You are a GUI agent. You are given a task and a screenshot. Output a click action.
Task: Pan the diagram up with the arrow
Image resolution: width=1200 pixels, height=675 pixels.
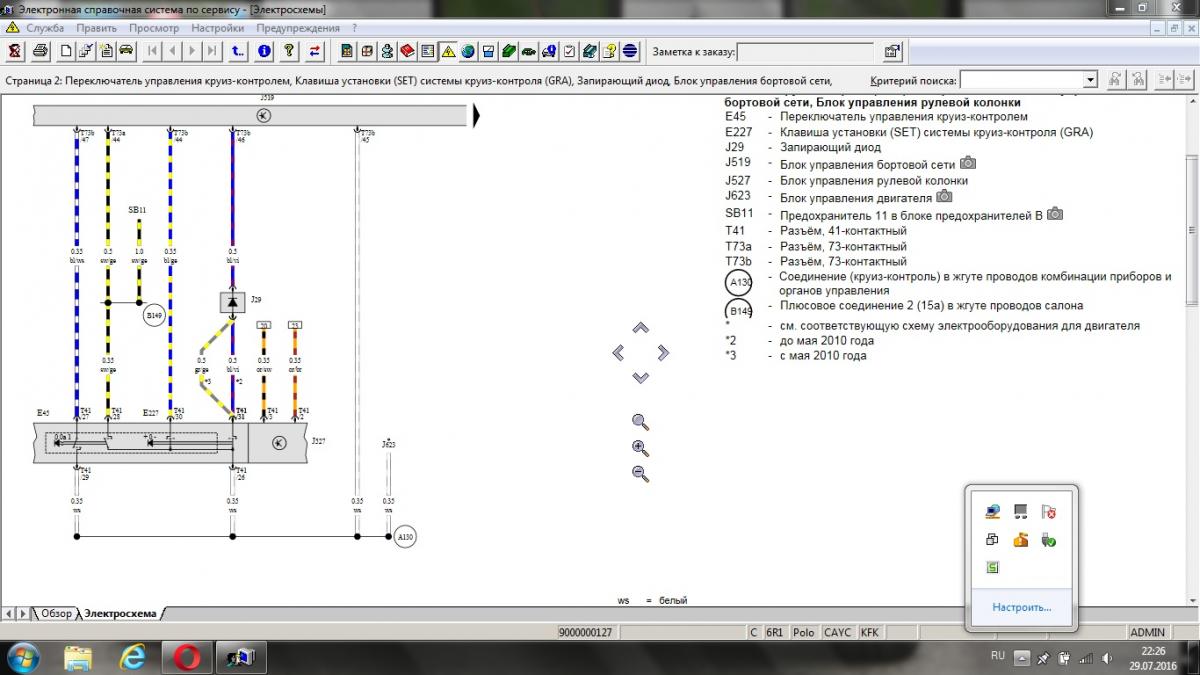(641, 328)
